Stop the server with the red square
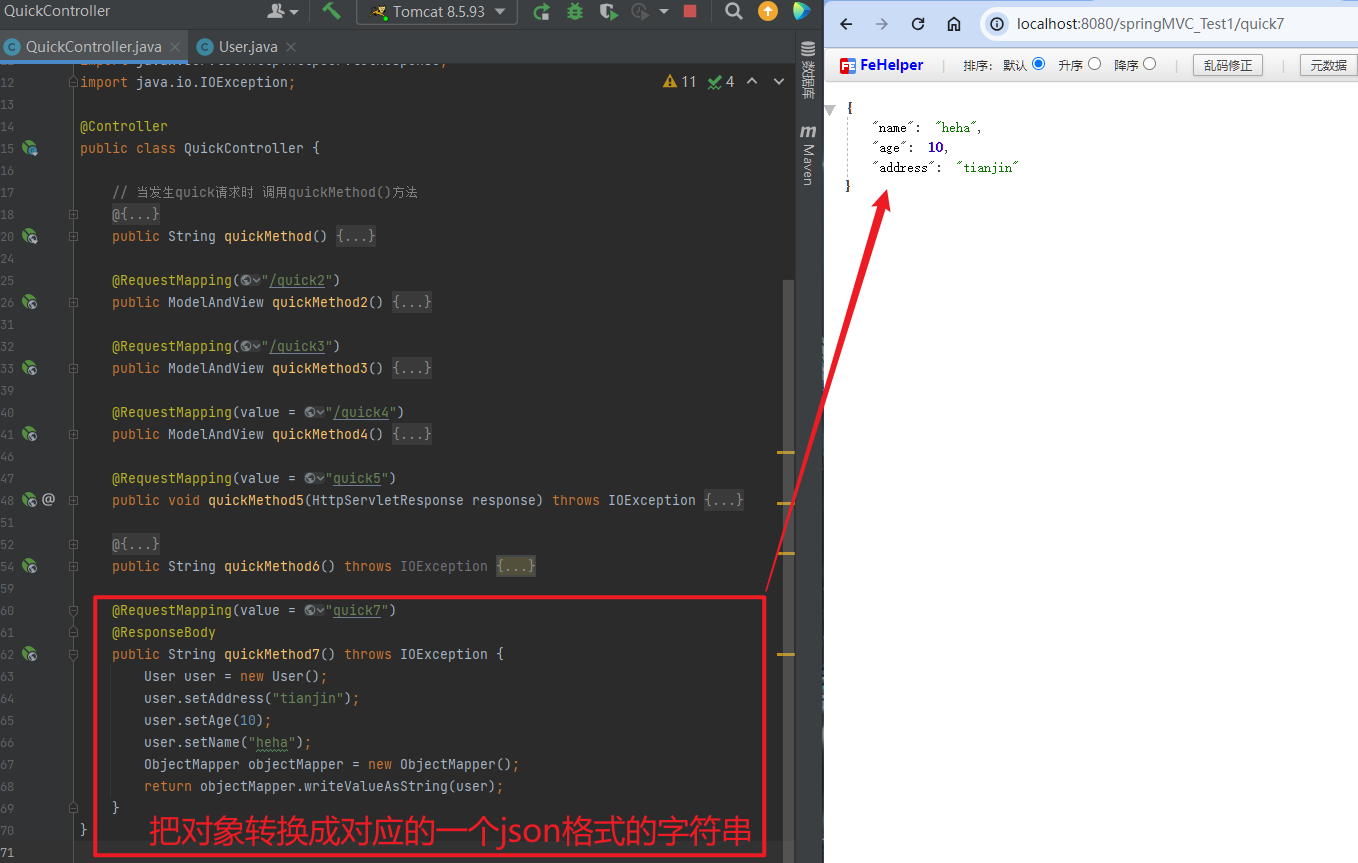The height and width of the screenshot is (863, 1358). [690, 11]
